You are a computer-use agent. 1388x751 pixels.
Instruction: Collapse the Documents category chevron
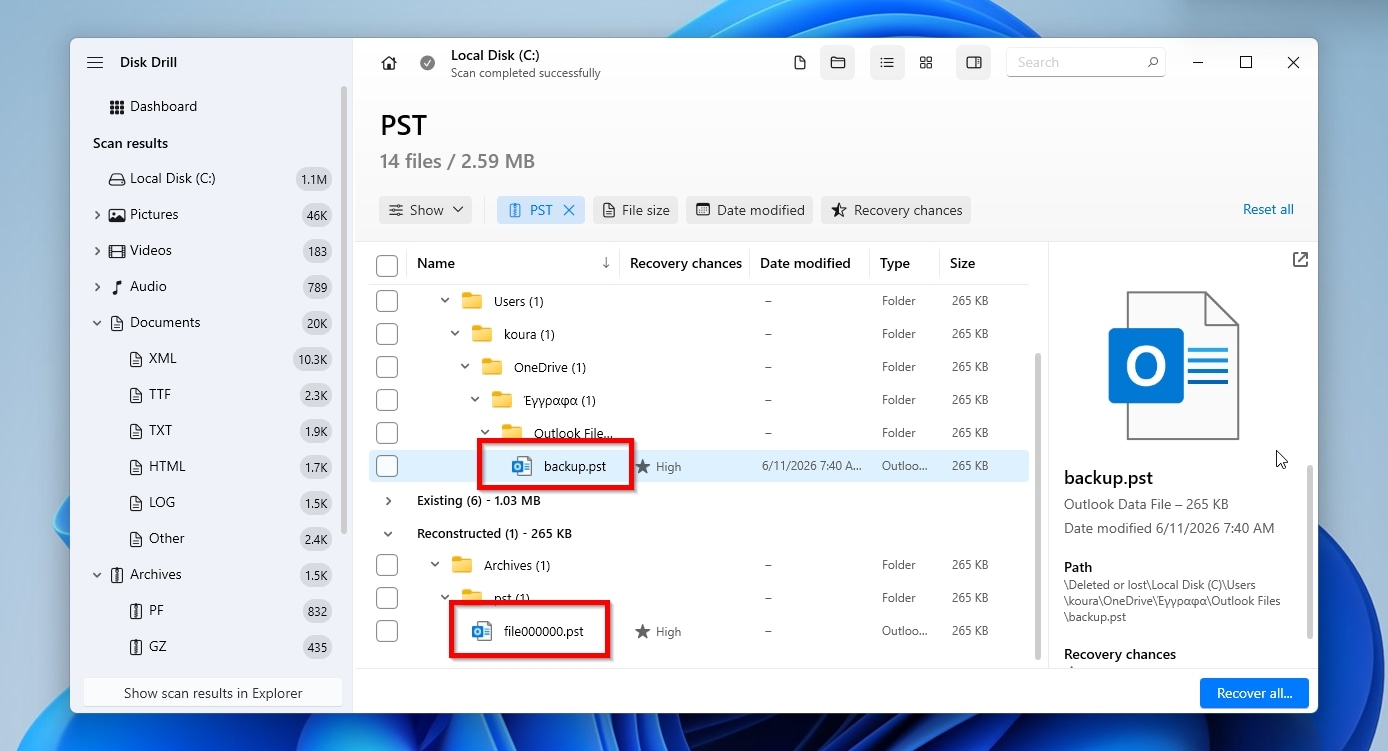coord(97,323)
